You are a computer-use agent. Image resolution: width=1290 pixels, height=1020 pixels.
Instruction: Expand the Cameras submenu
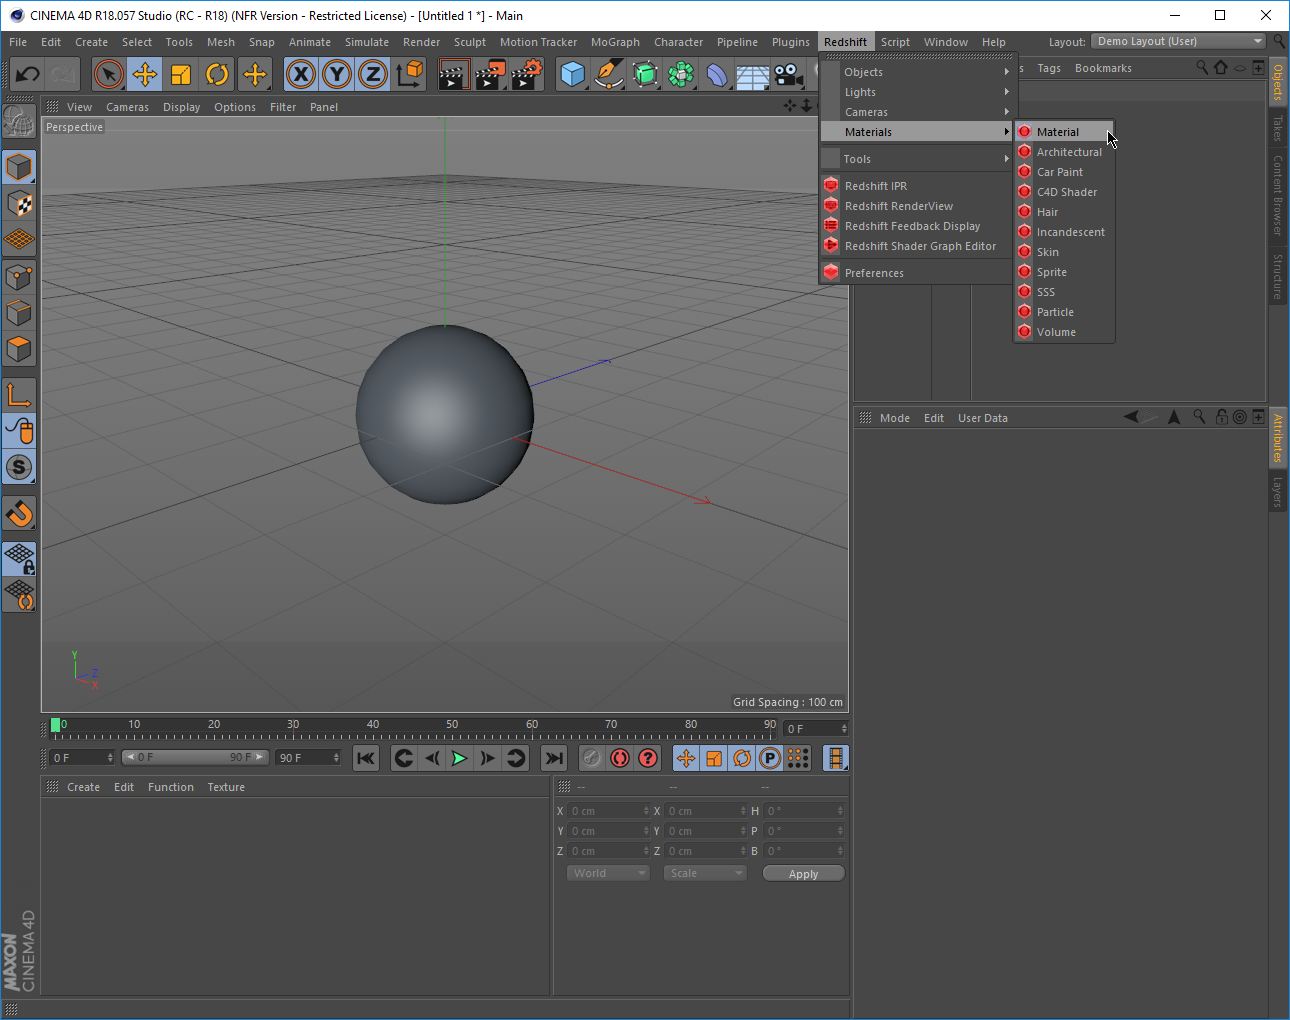pos(917,112)
